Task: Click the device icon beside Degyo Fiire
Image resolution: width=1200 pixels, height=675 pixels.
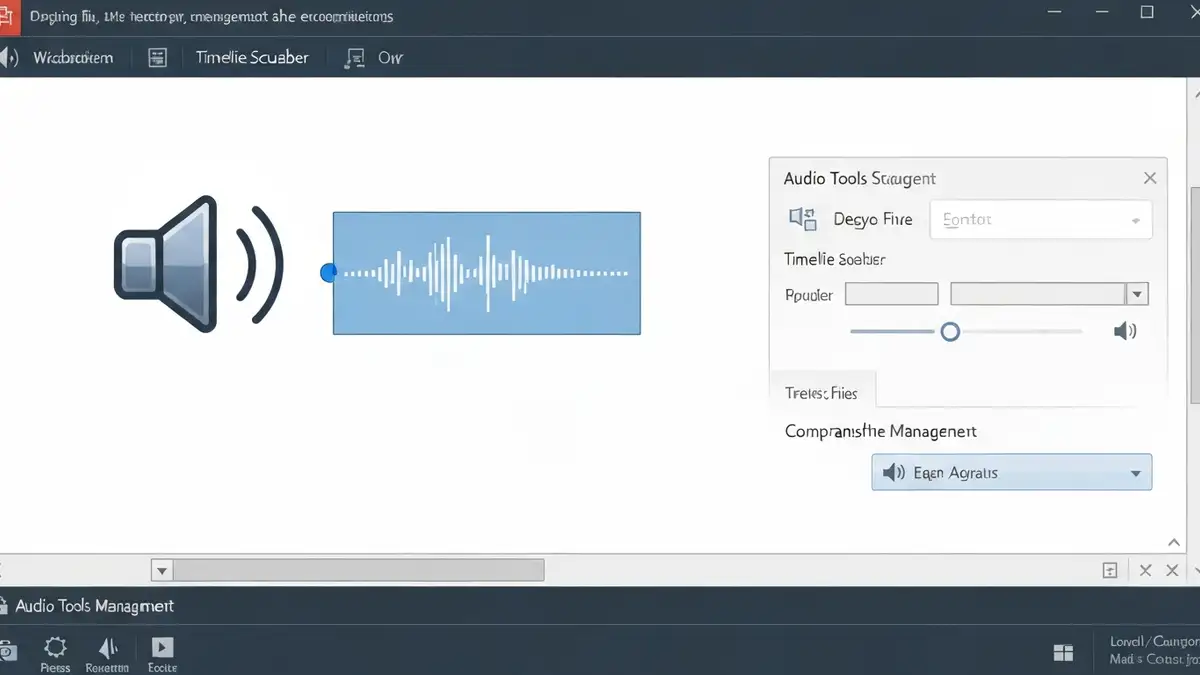Action: coord(802,219)
